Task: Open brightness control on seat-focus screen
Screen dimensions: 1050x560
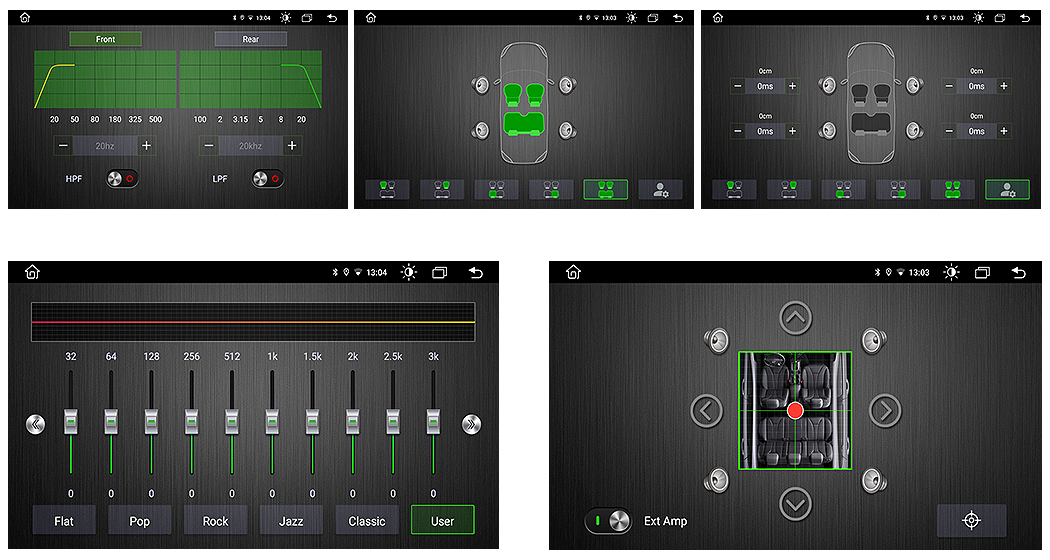Action: pyautogui.click(x=631, y=18)
